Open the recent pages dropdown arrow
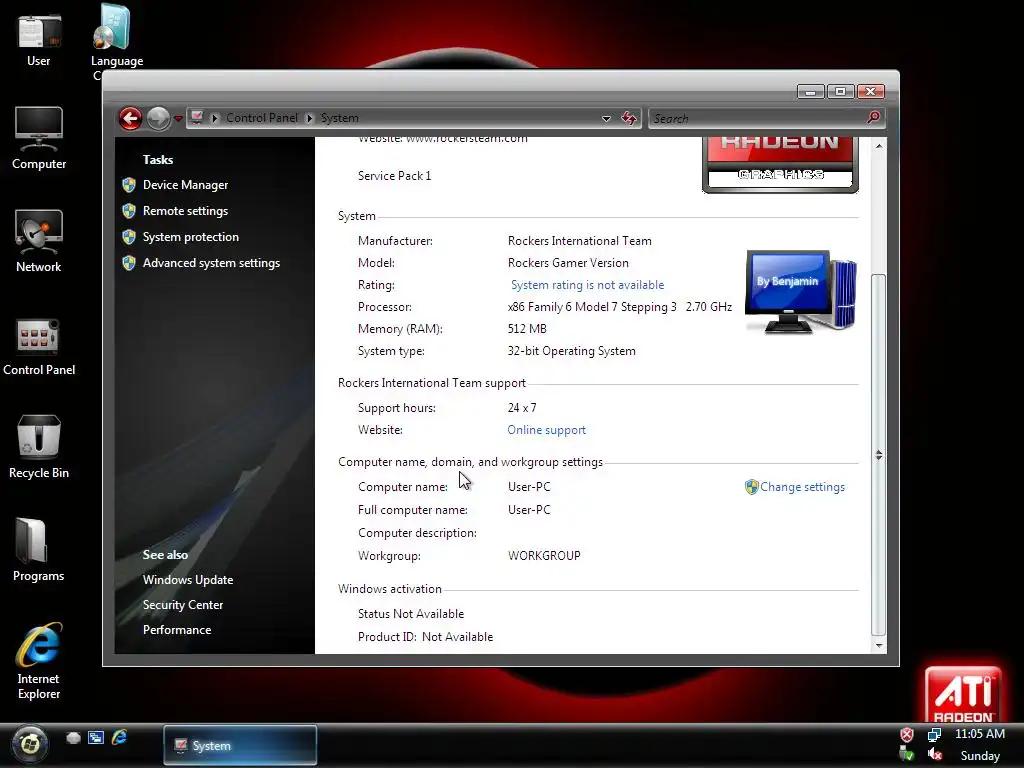This screenshot has height=768, width=1024. (178, 119)
